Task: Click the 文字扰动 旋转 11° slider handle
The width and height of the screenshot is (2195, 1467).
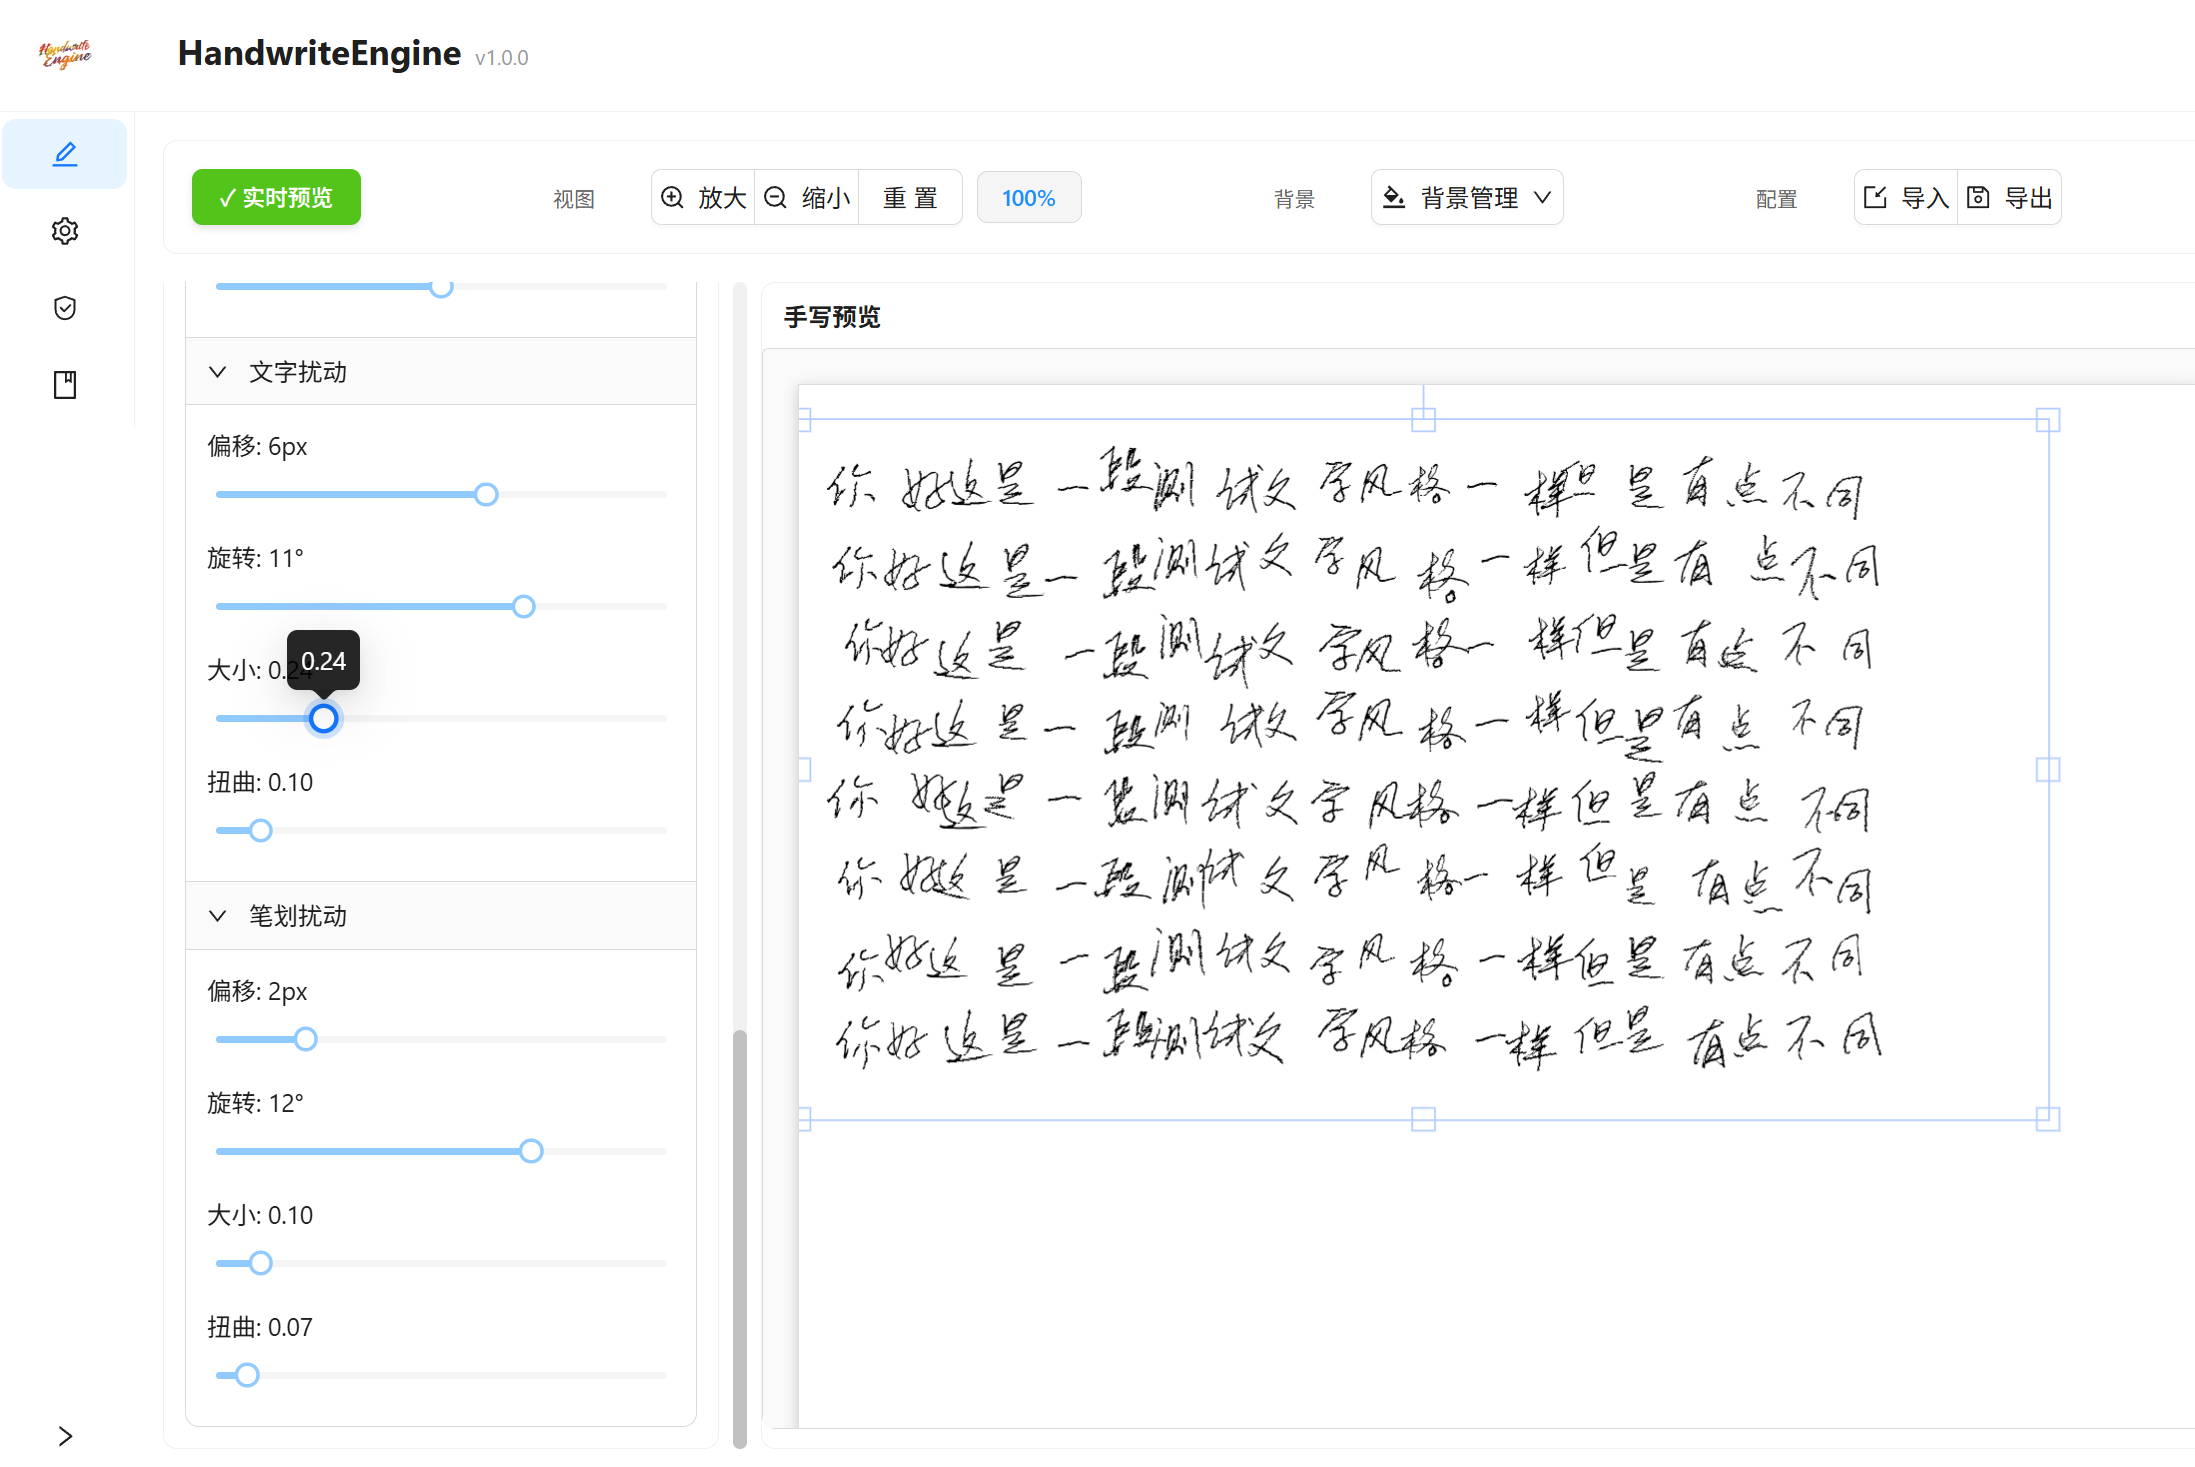Action: click(523, 607)
